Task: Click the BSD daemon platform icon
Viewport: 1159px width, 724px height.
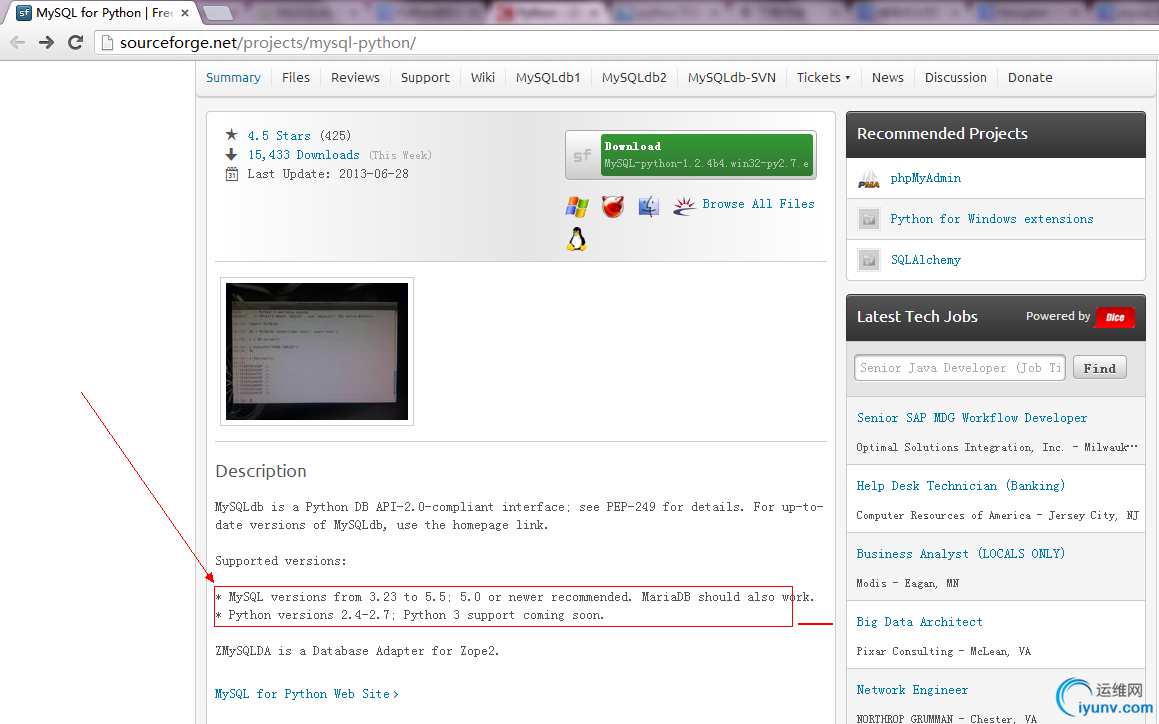Action: [x=613, y=206]
